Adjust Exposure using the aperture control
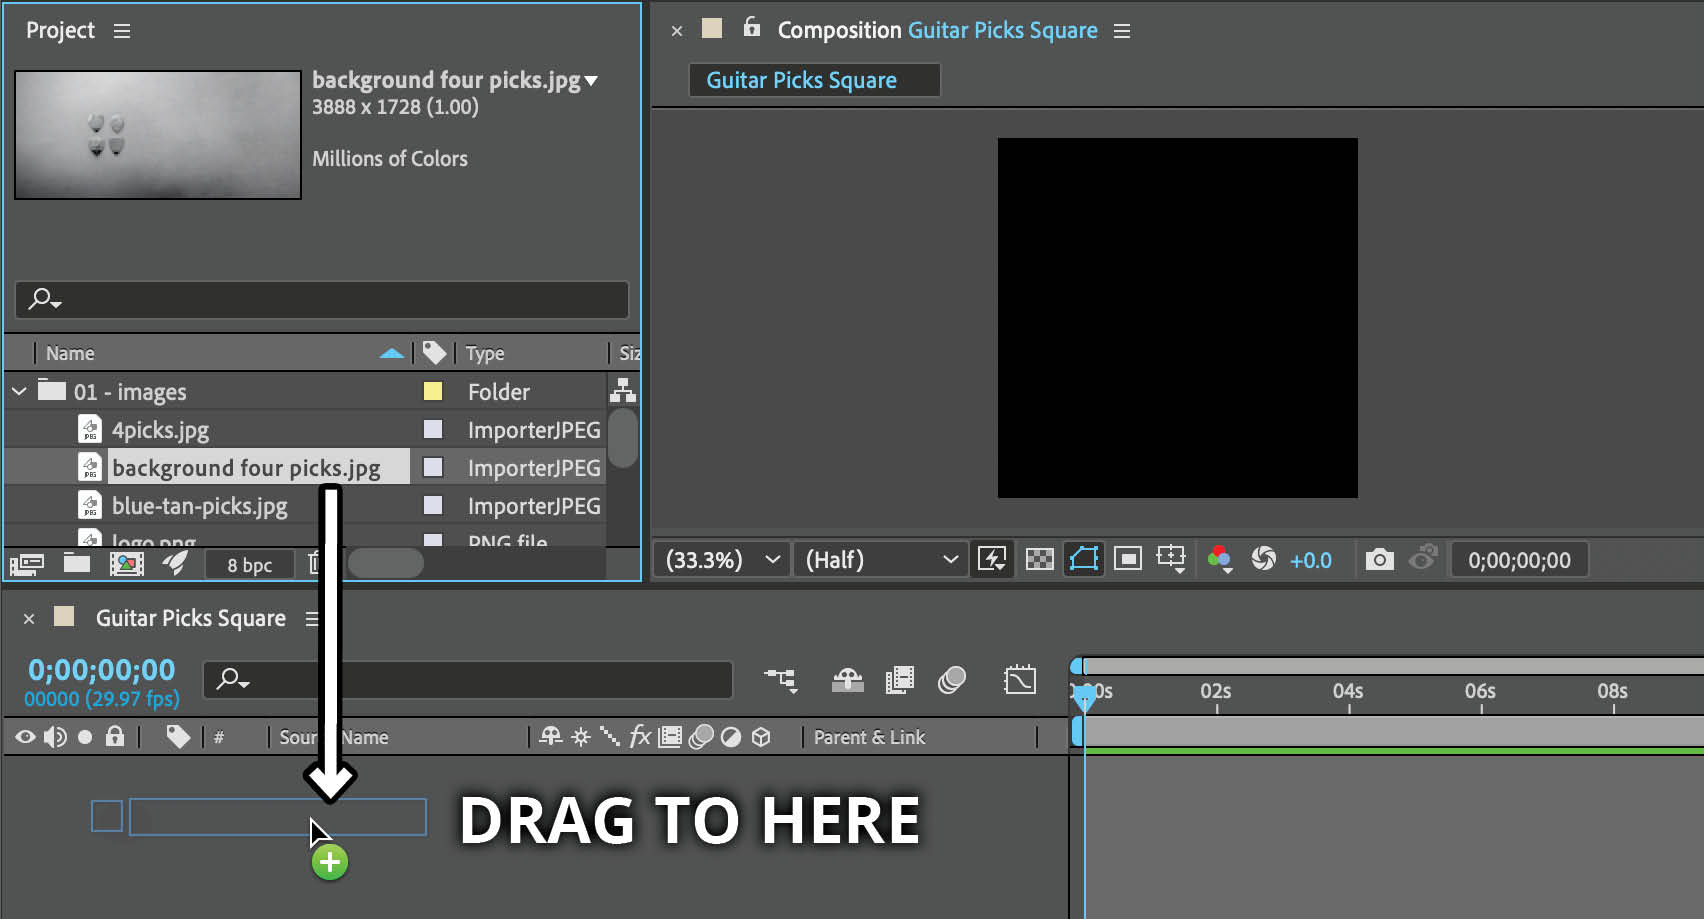The image size is (1704, 919). (1262, 559)
